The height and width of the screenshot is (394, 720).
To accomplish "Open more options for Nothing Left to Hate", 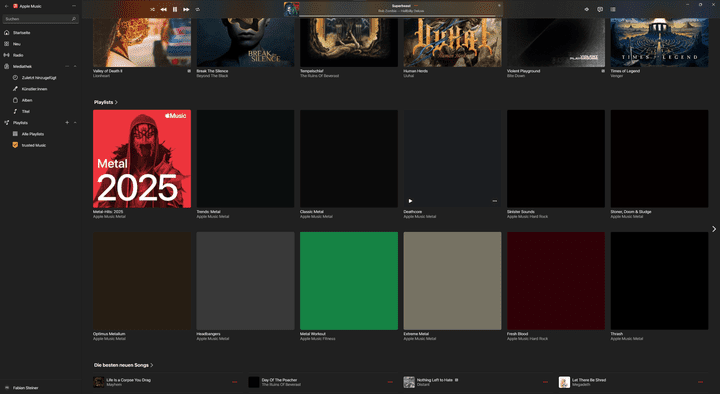I will point(546,382).
